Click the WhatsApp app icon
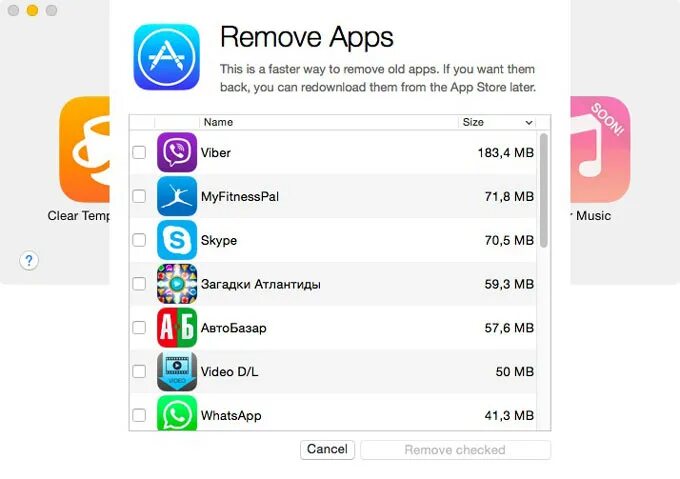The image size is (680, 479). pyautogui.click(x=177, y=413)
